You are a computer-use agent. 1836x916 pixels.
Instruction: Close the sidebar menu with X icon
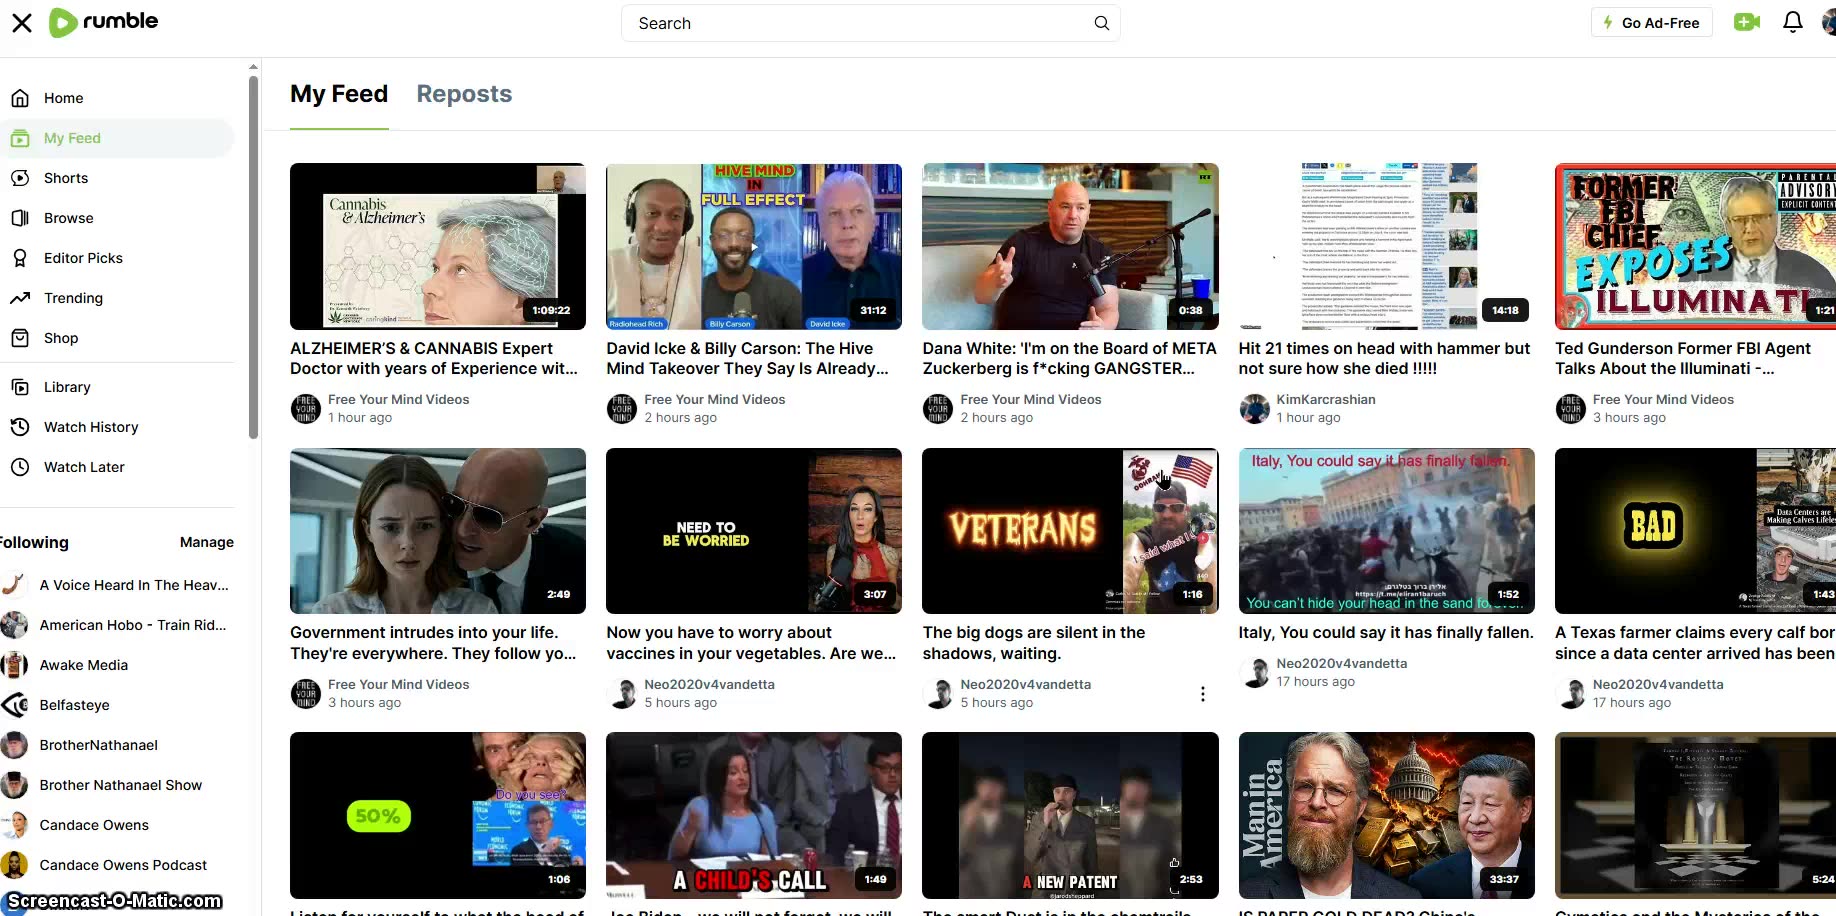(22, 23)
